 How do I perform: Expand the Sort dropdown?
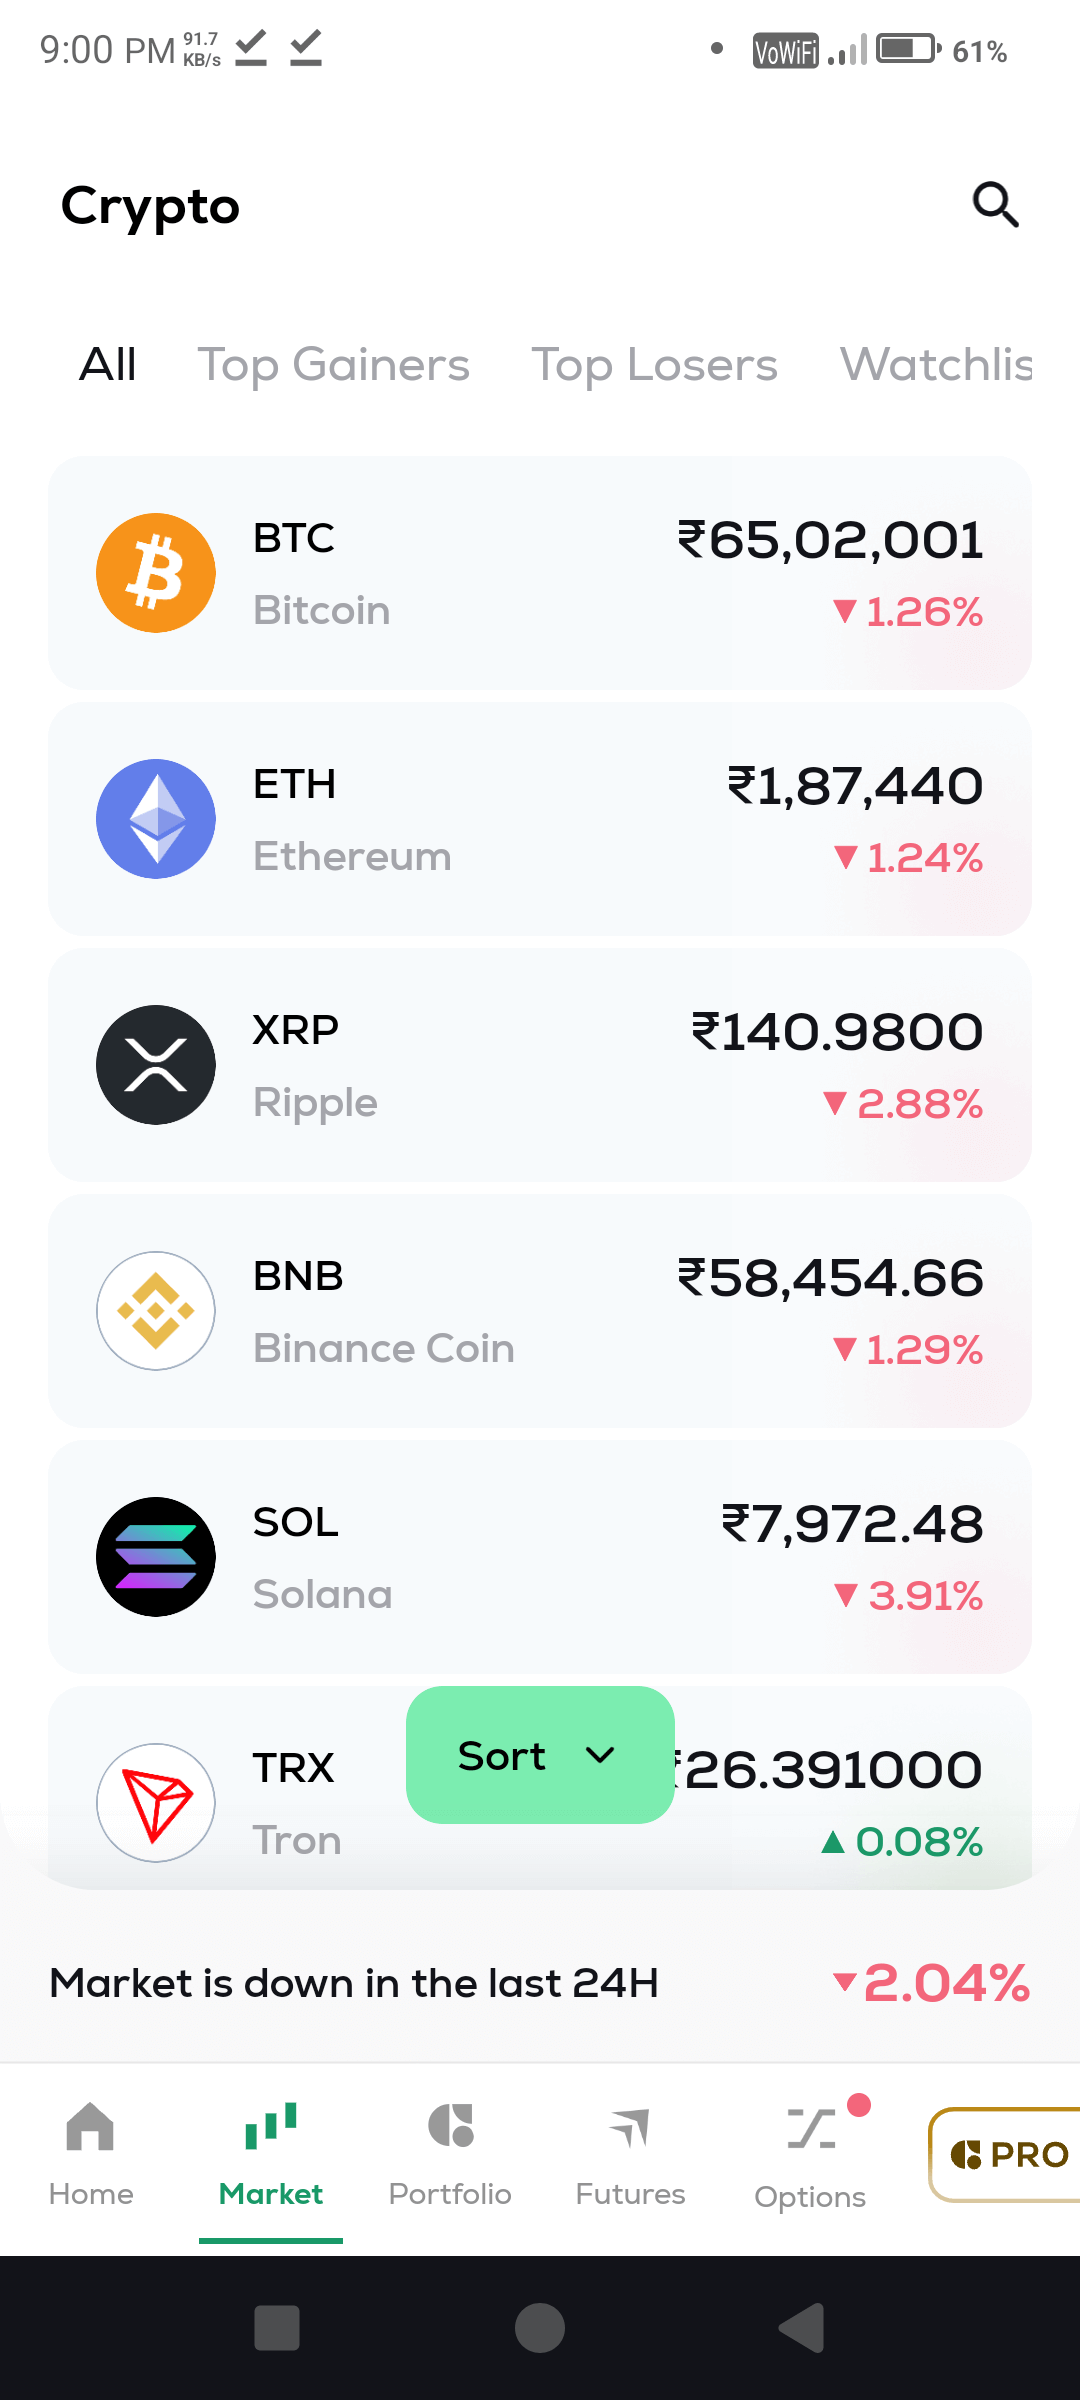coord(540,1755)
